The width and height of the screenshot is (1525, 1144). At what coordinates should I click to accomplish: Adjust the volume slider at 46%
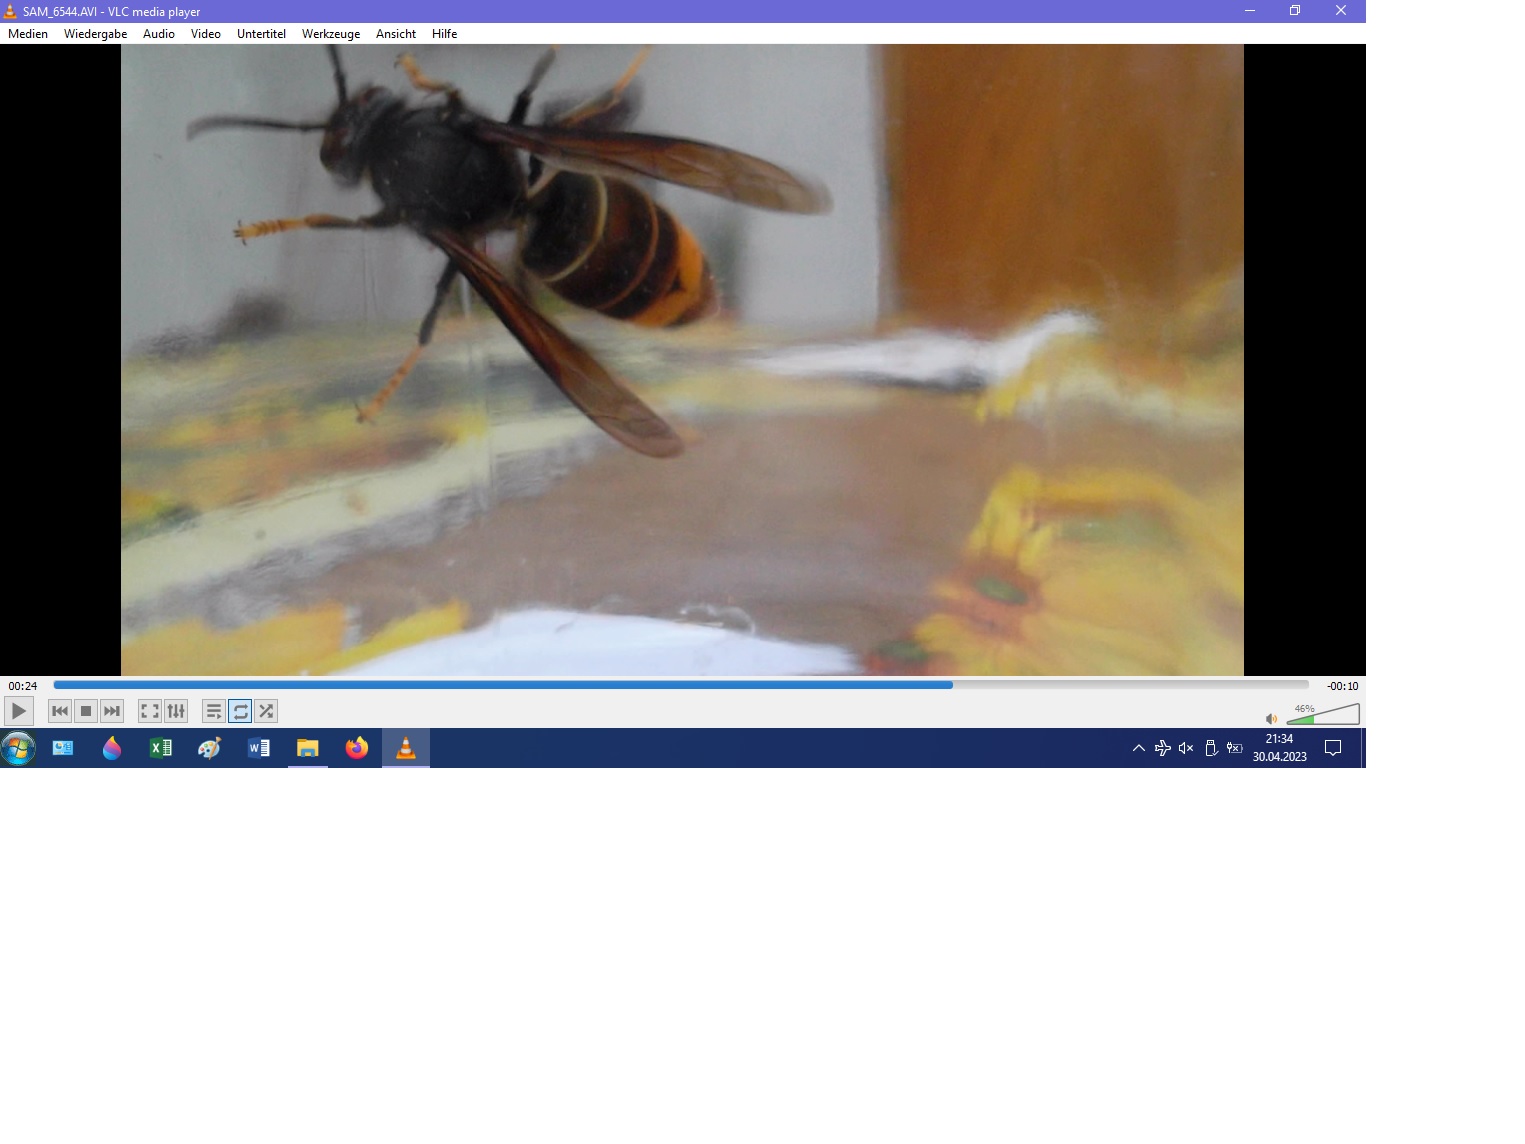tap(1323, 713)
